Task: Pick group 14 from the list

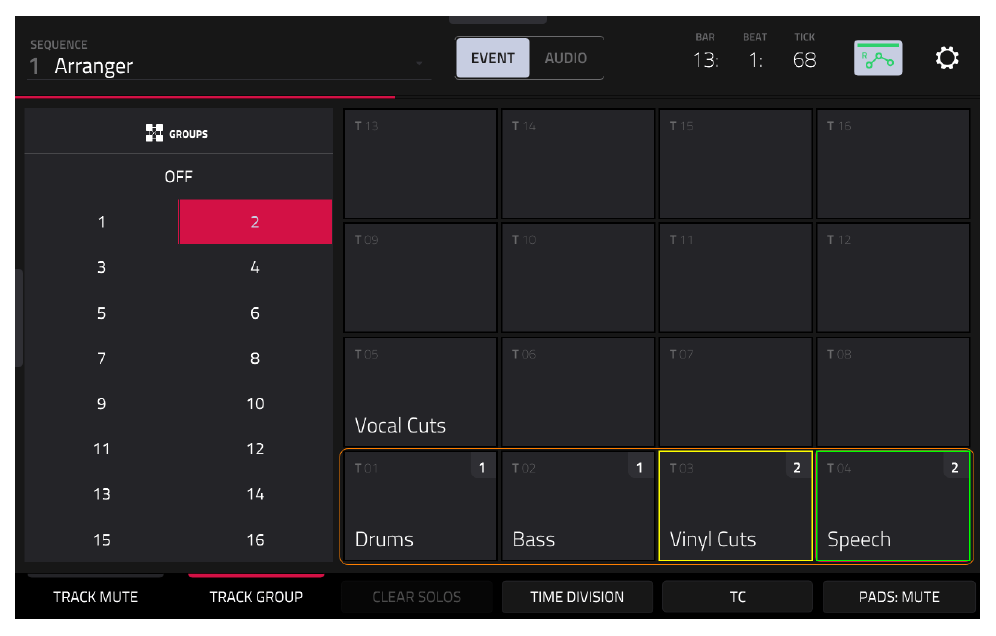Action: click(x=255, y=494)
